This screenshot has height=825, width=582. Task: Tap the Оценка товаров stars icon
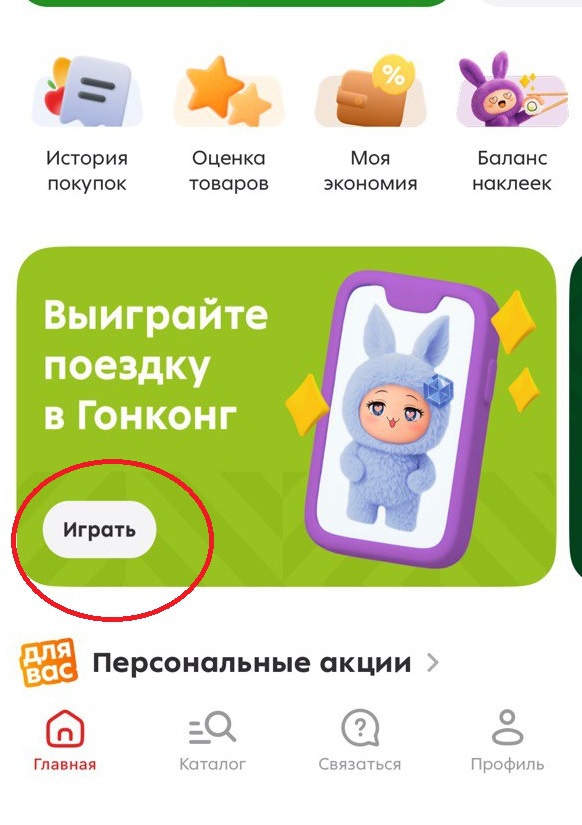tap(229, 92)
